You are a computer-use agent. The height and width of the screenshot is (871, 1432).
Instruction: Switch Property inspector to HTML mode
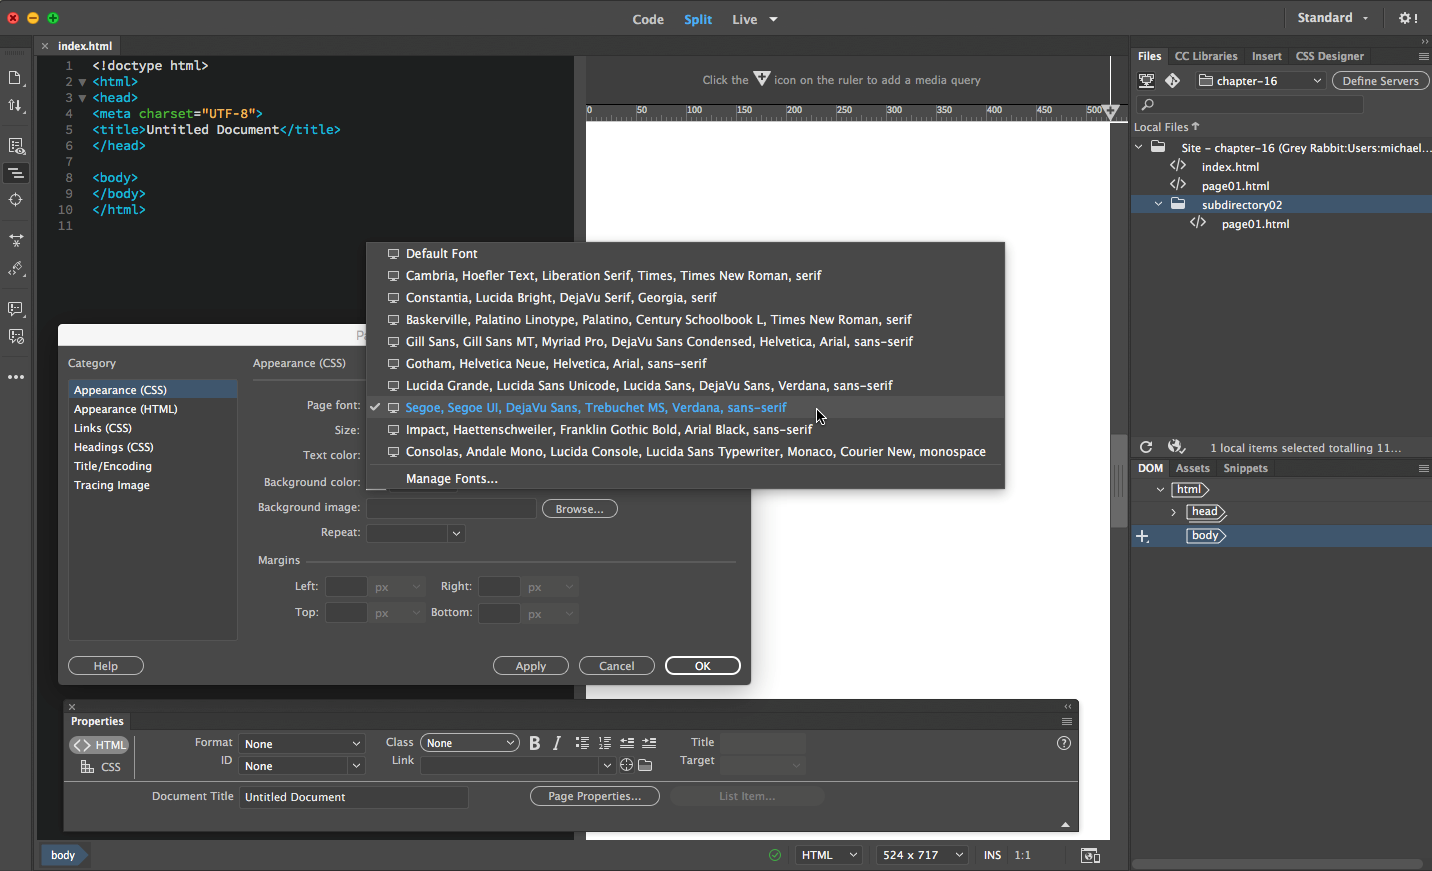click(100, 745)
